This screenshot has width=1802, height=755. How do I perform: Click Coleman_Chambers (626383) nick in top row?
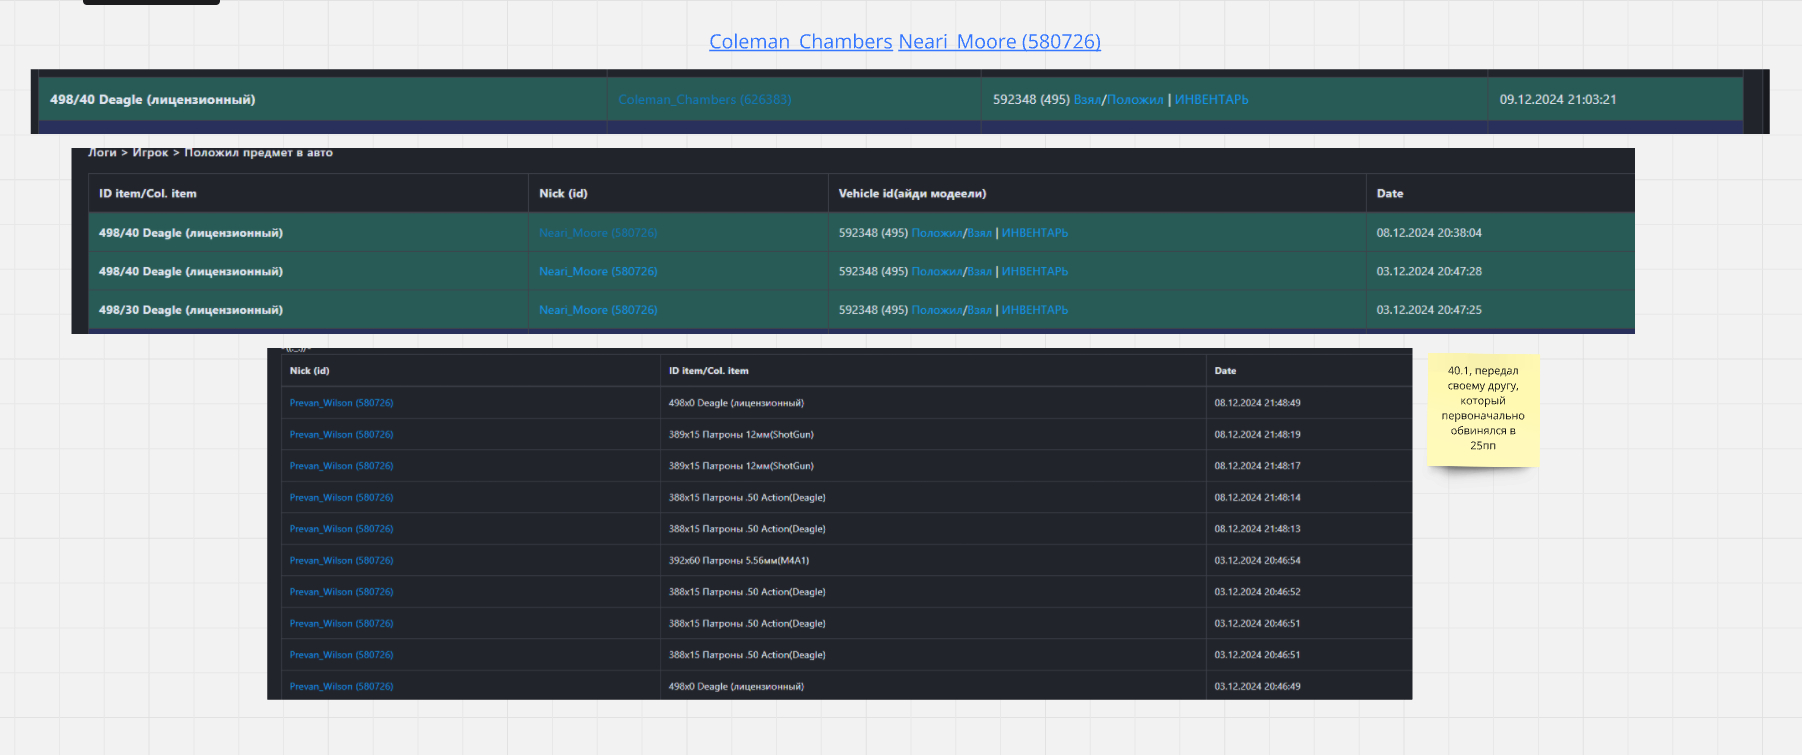[x=704, y=100]
